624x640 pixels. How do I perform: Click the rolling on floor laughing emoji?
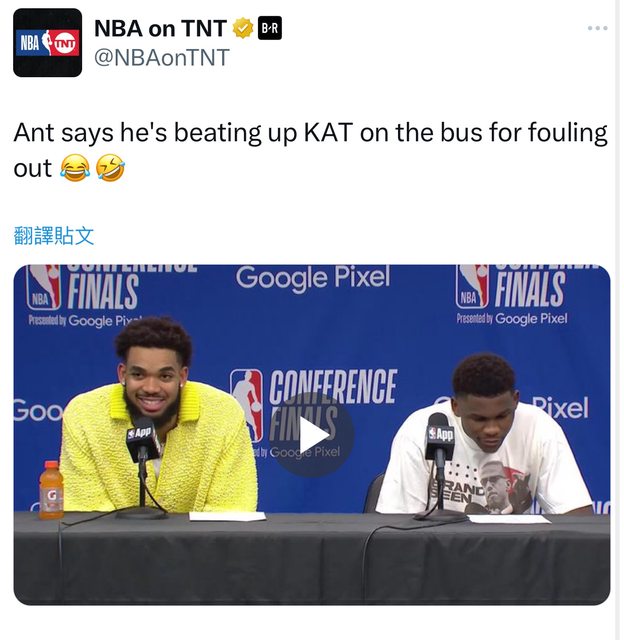pos(110,168)
